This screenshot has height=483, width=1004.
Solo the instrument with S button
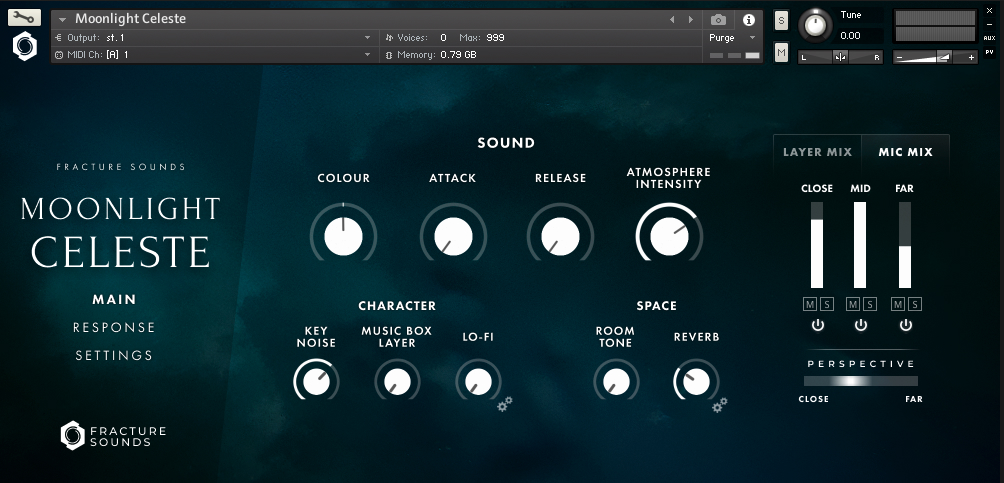click(x=781, y=20)
